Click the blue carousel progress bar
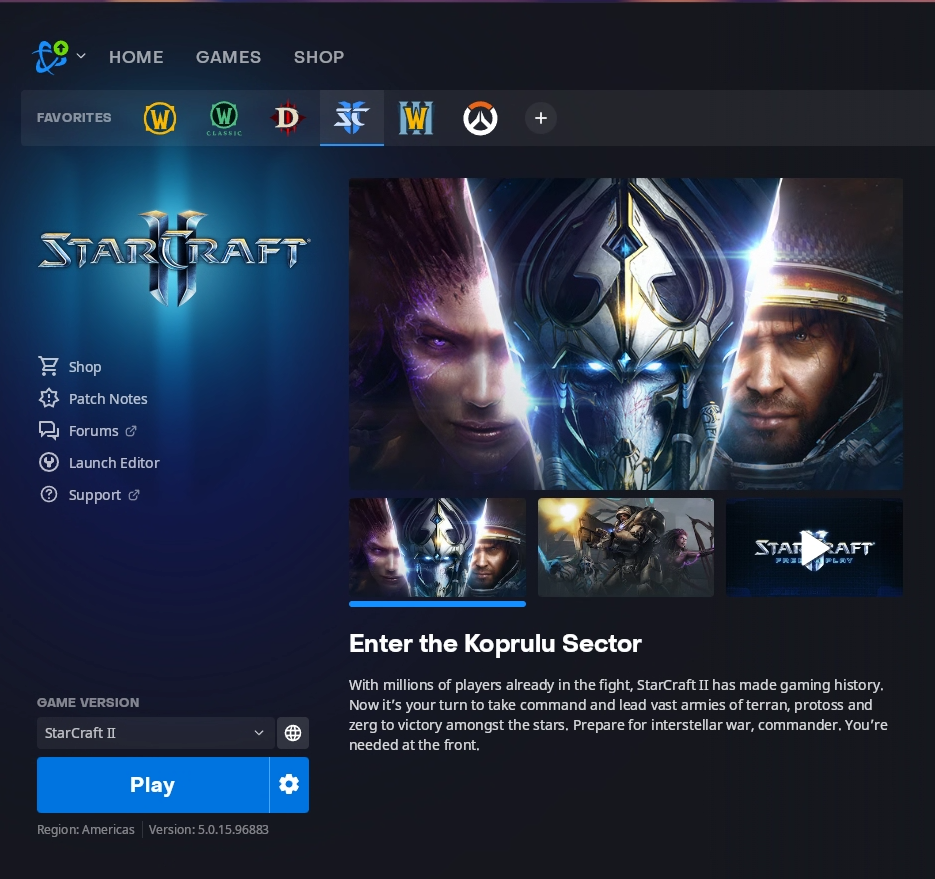Screen dimensions: 935x879 point(437,604)
